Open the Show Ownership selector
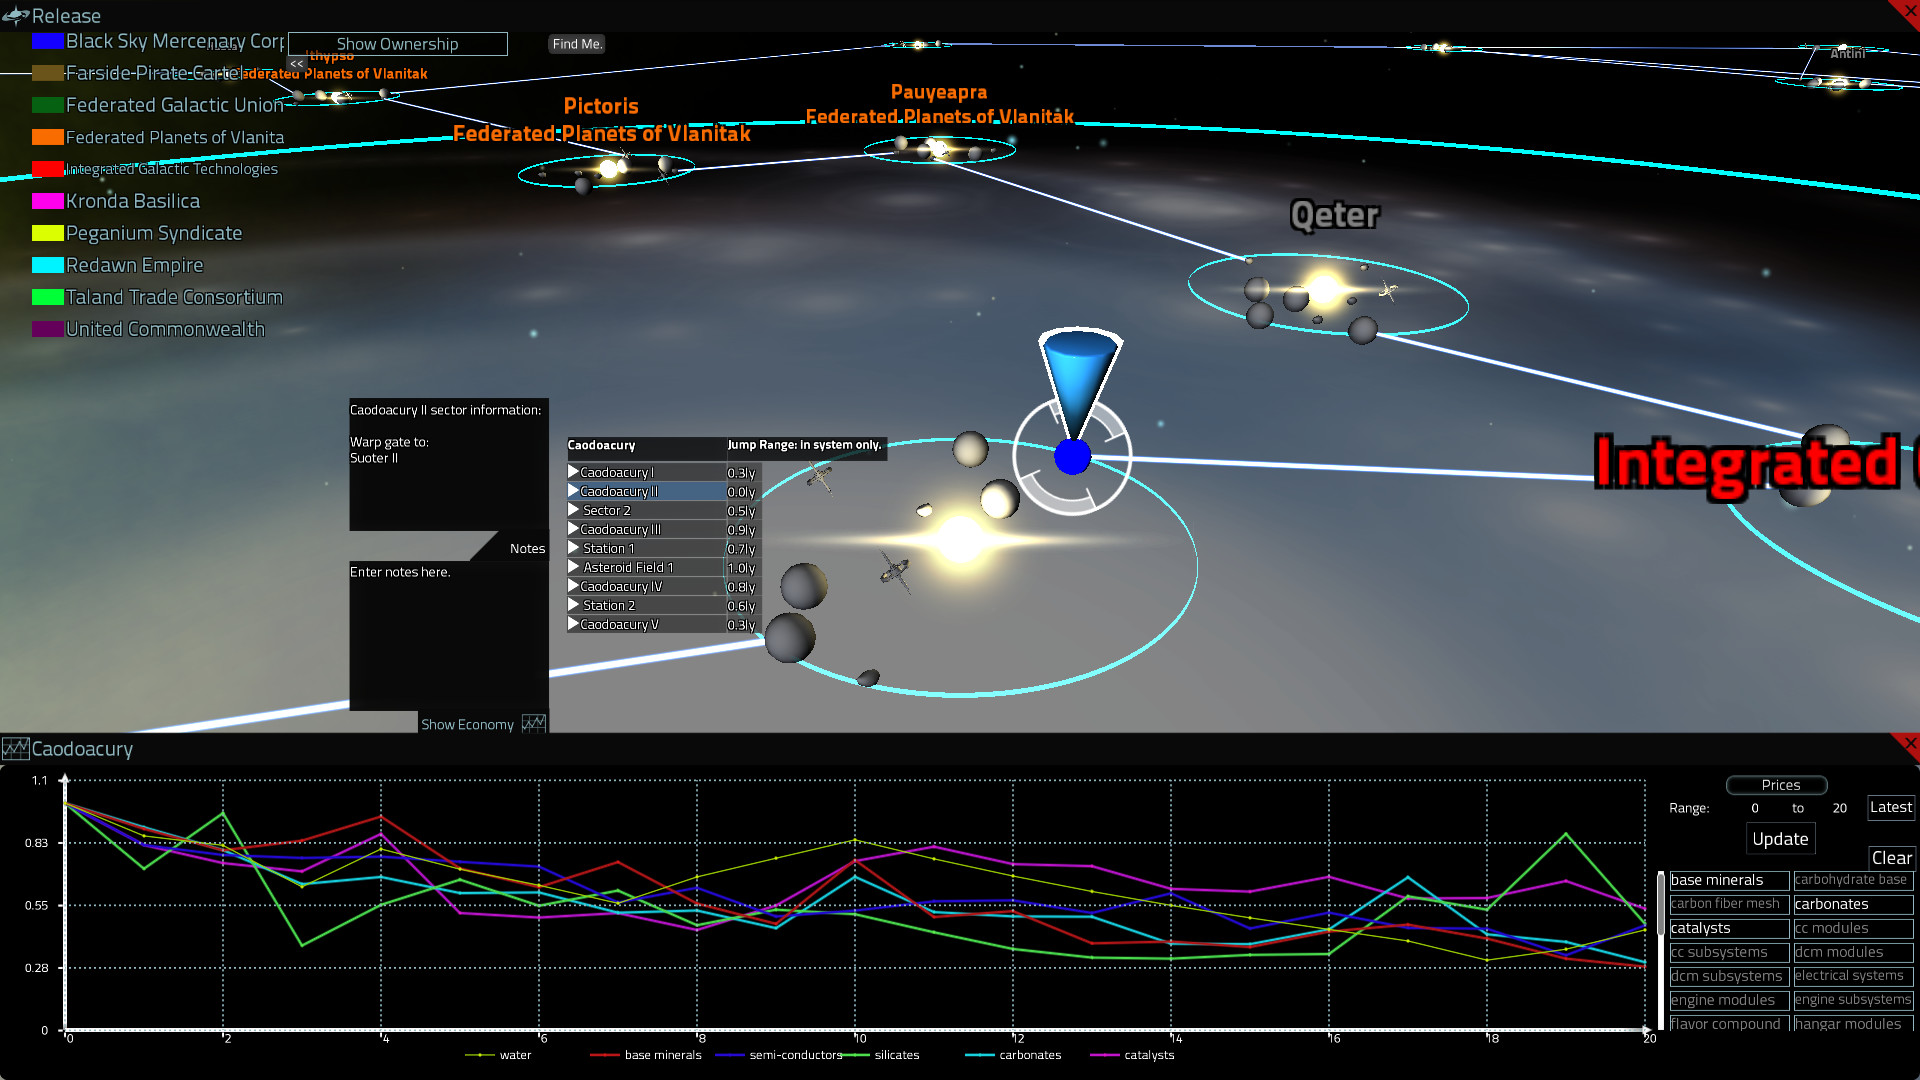 pyautogui.click(x=397, y=44)
